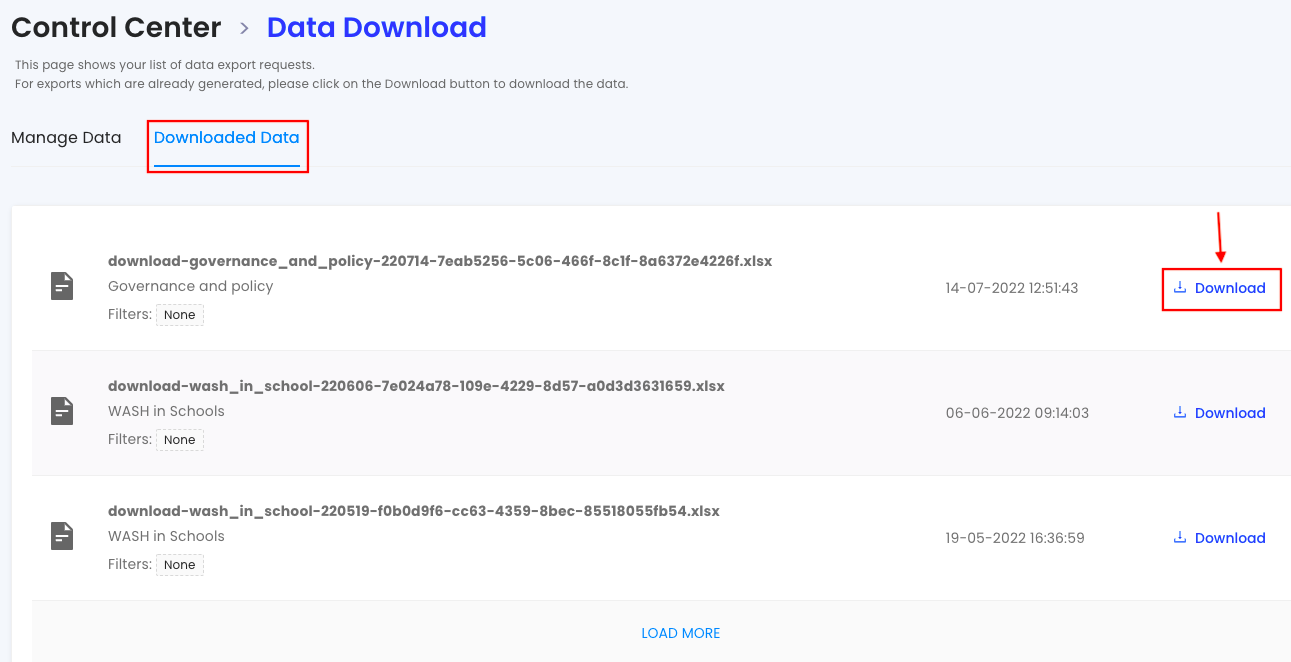Click file icon of wash_in_school-220519 export
Image resolution: width=1291 pixels, height=662 pixels.
tap(63, 536)
